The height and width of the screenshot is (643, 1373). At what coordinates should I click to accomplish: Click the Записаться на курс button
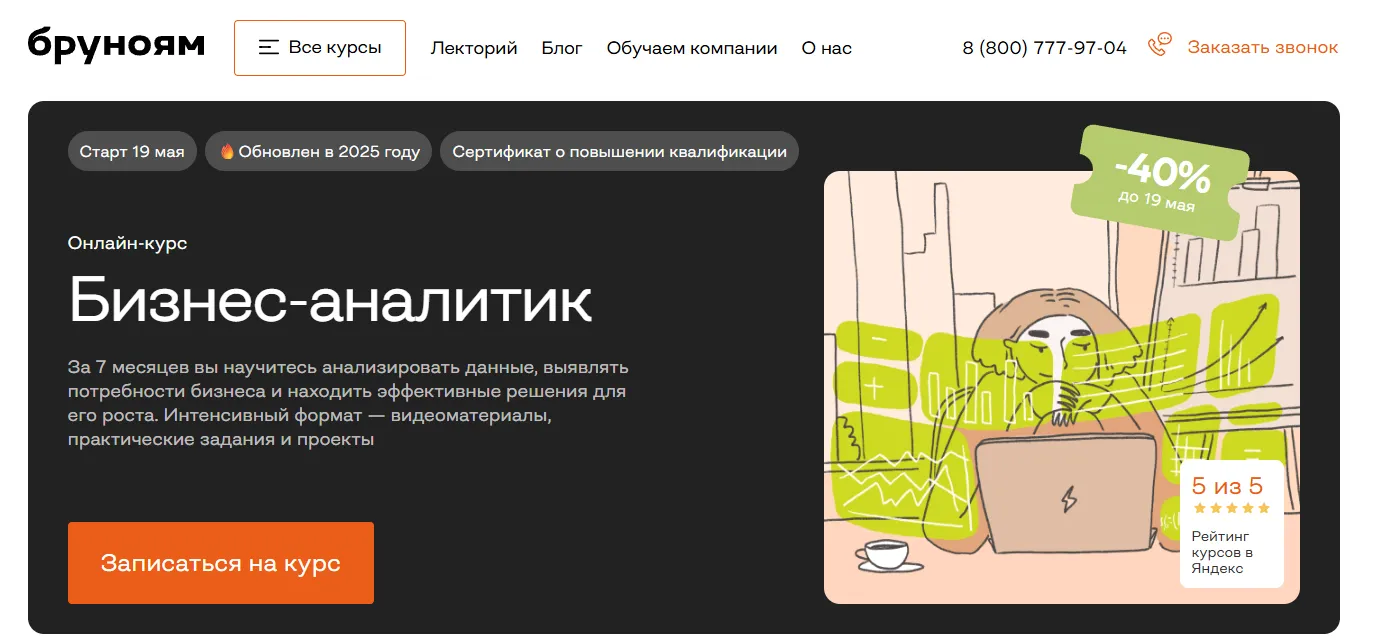[x=221, y=563]
